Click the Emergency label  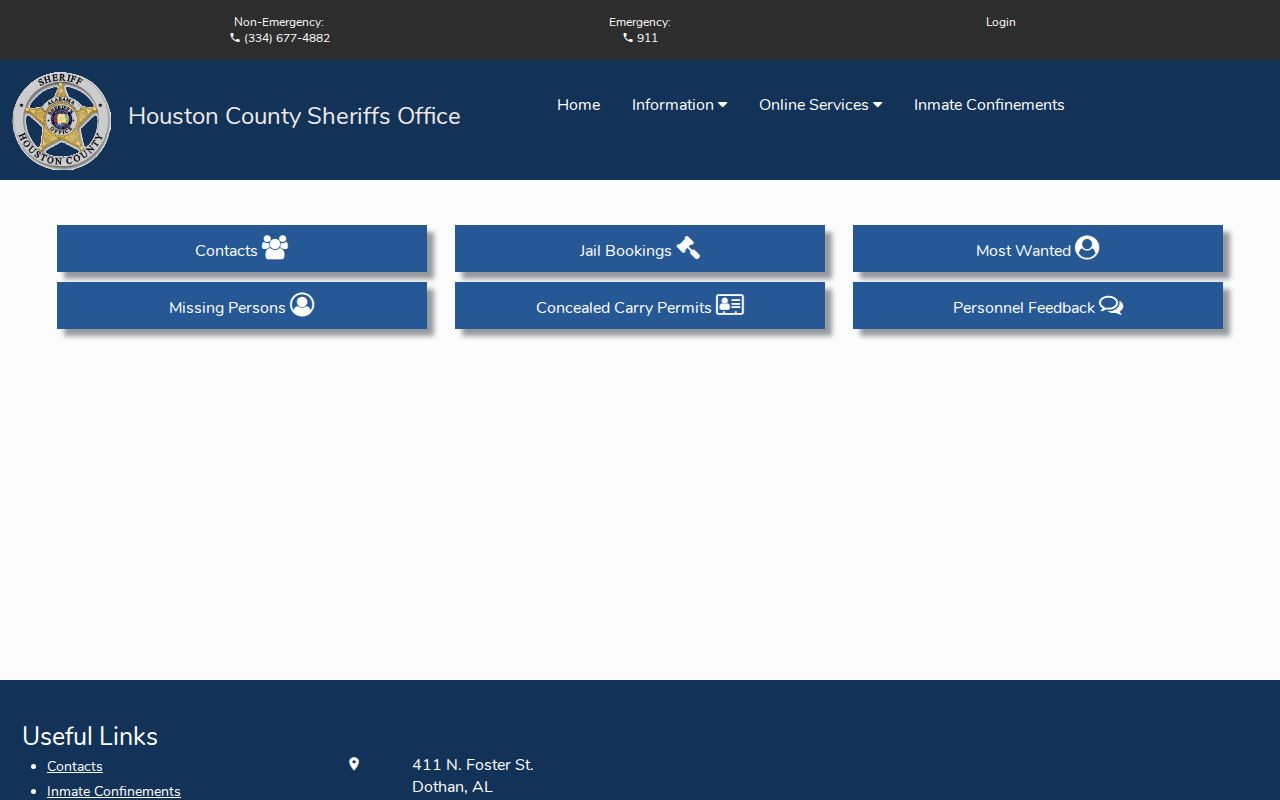tap(640, 22)
